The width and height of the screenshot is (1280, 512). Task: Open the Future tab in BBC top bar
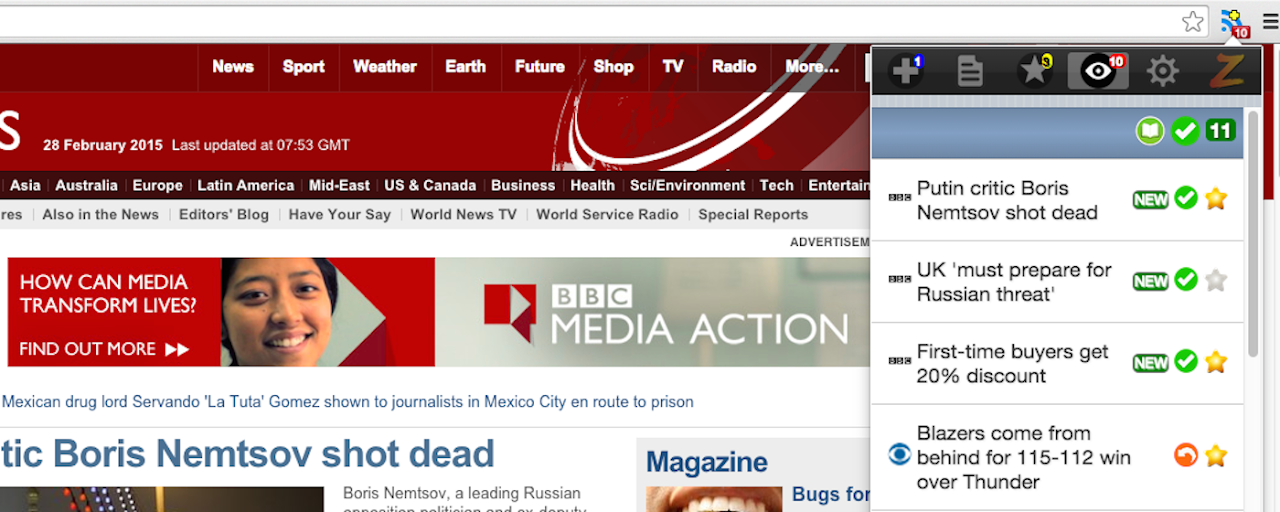540,67
